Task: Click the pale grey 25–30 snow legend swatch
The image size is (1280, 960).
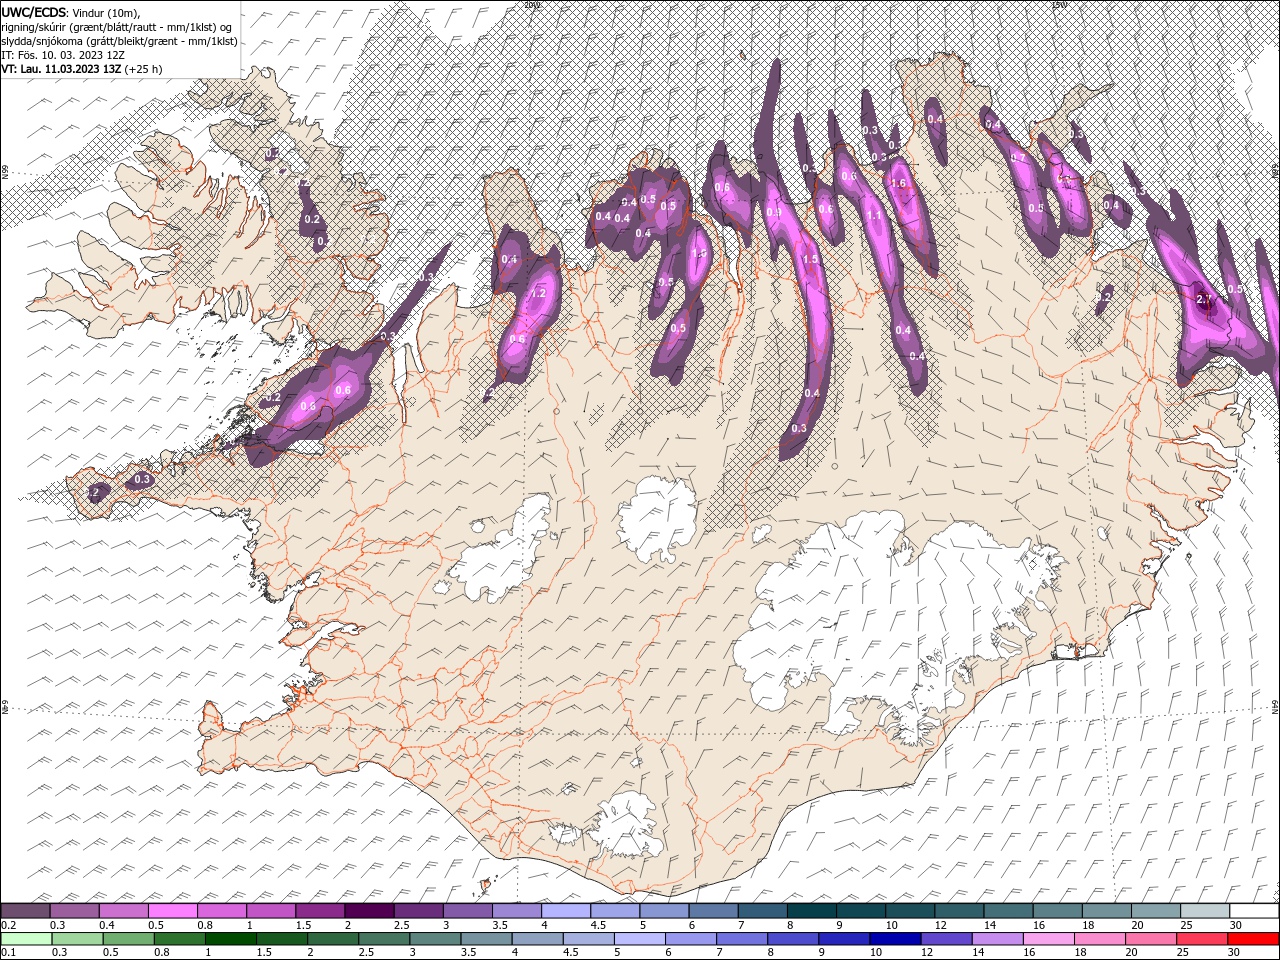Action: point(1204,911)
